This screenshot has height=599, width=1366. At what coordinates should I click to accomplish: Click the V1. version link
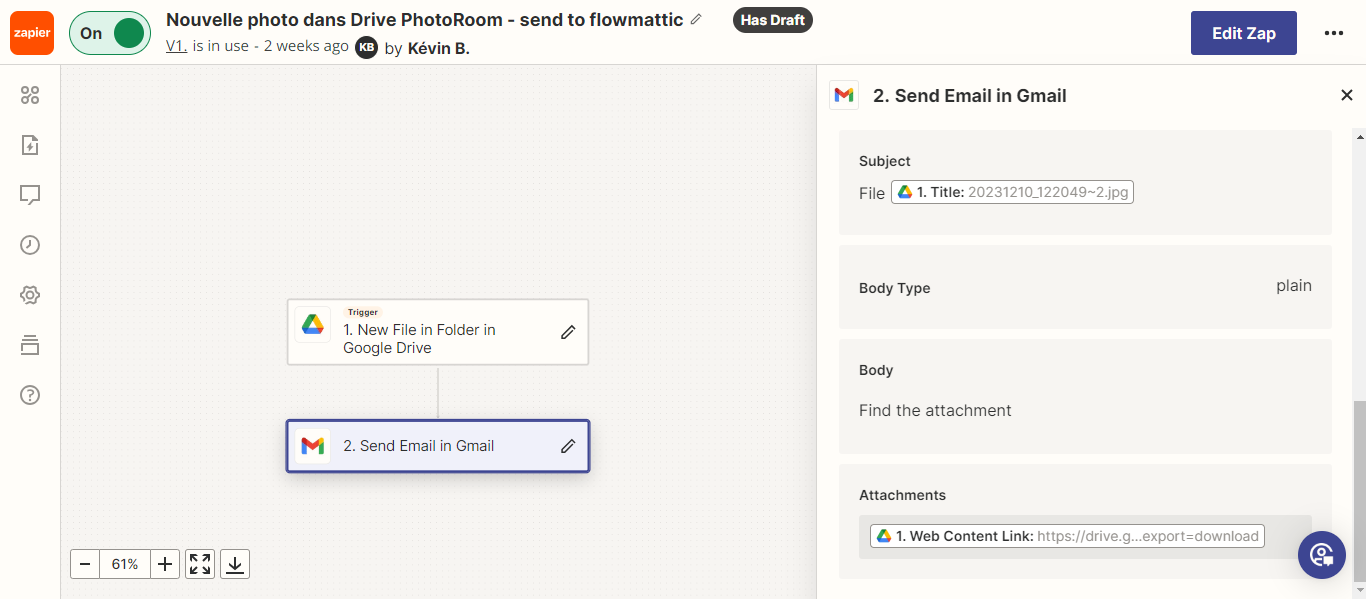pos(176,46)
